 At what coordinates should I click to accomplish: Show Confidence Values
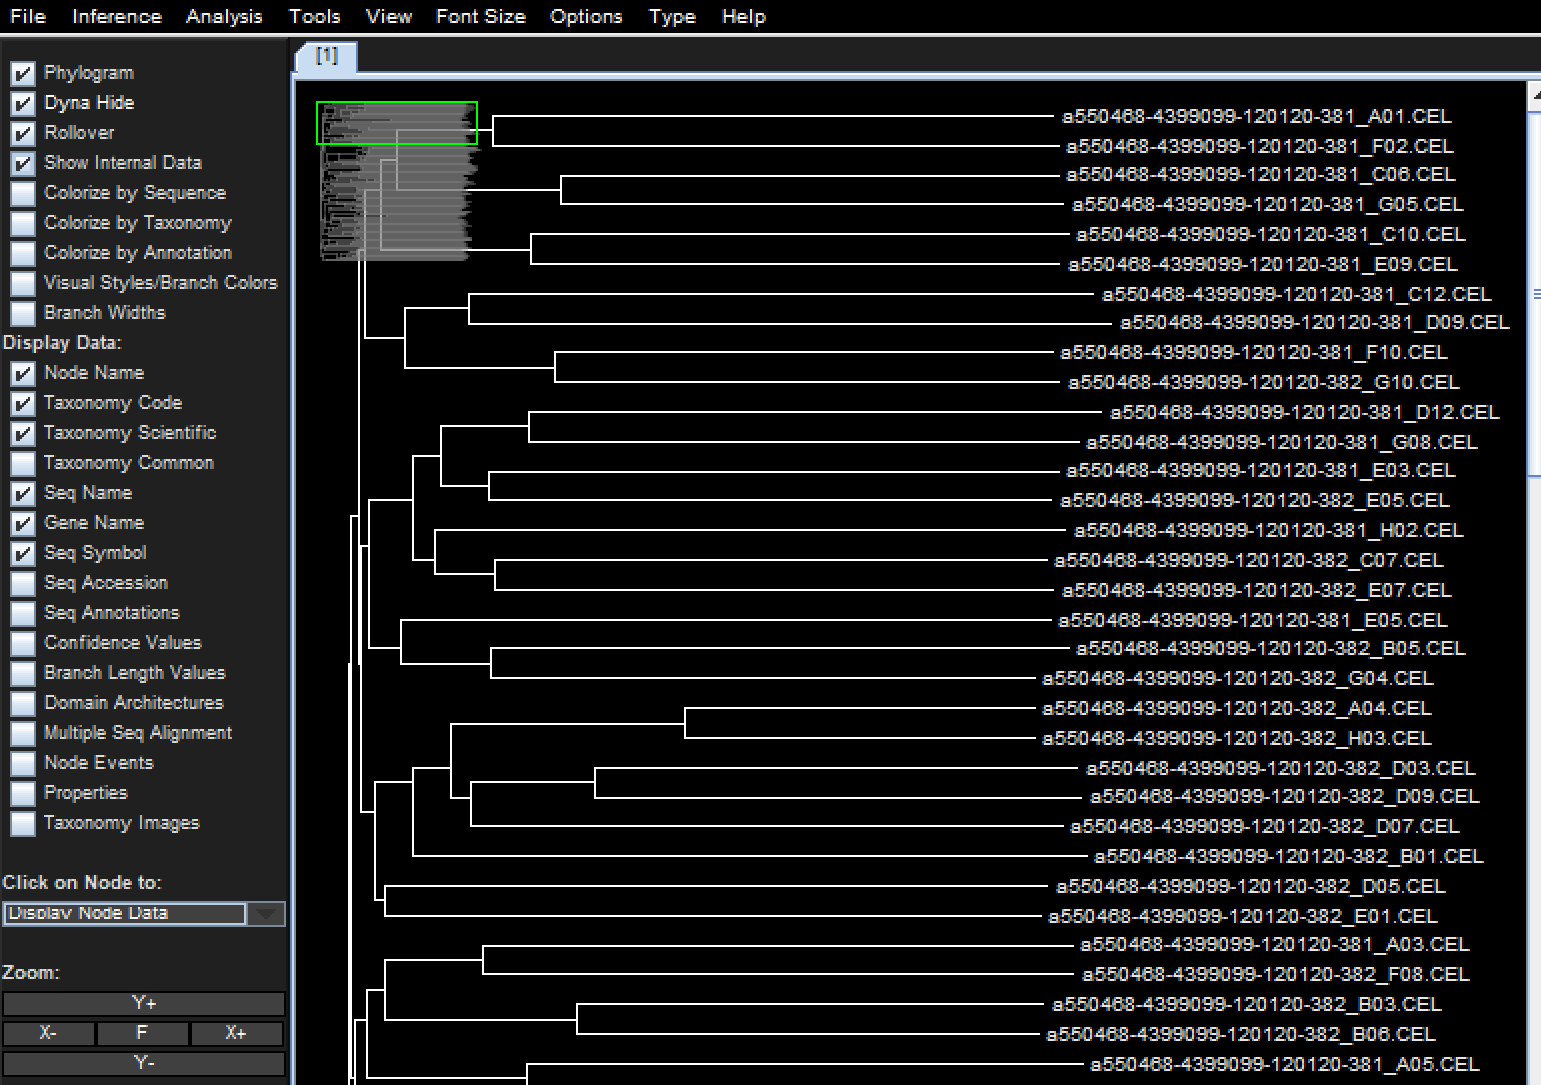tap(23, 643)
